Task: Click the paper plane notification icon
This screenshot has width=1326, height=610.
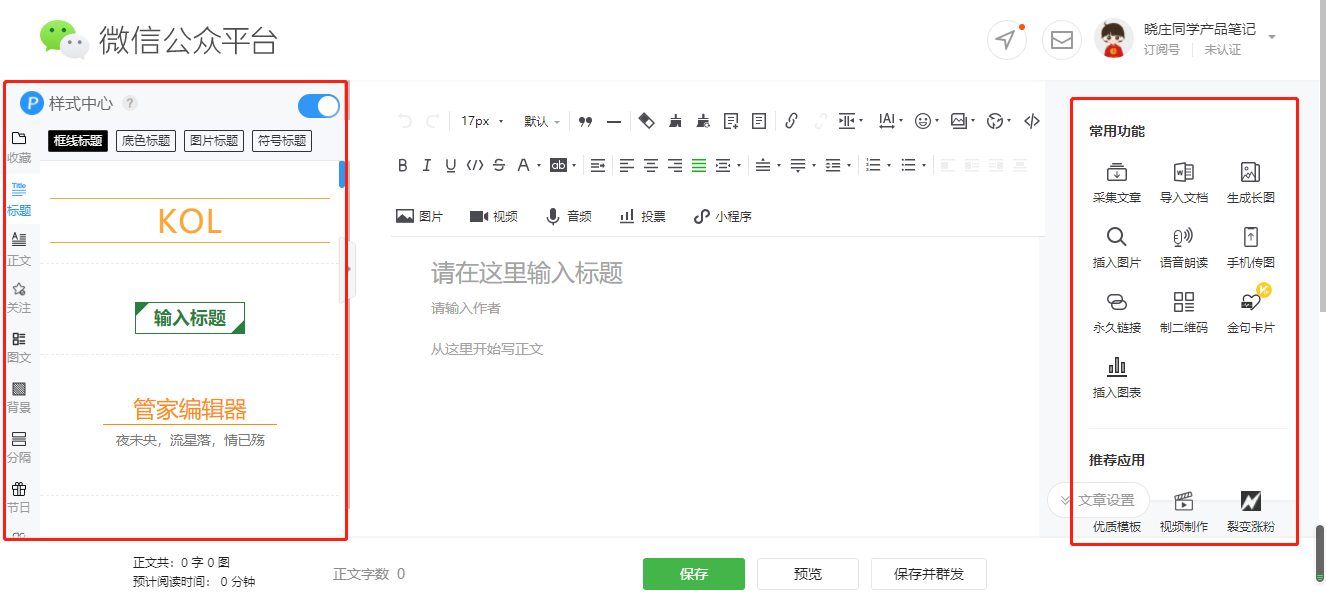Action: coord(1007,40)
